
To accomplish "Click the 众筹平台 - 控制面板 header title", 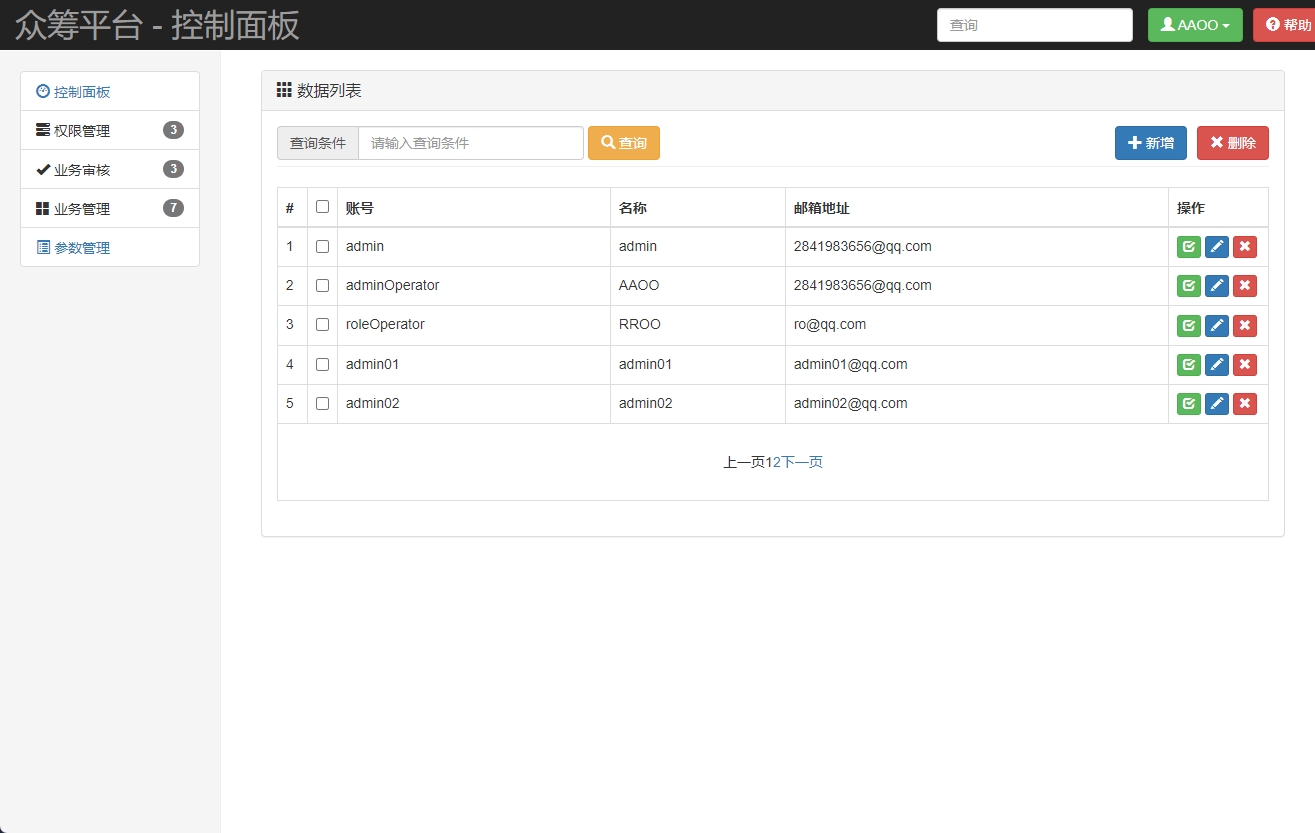I will point(157,25).
